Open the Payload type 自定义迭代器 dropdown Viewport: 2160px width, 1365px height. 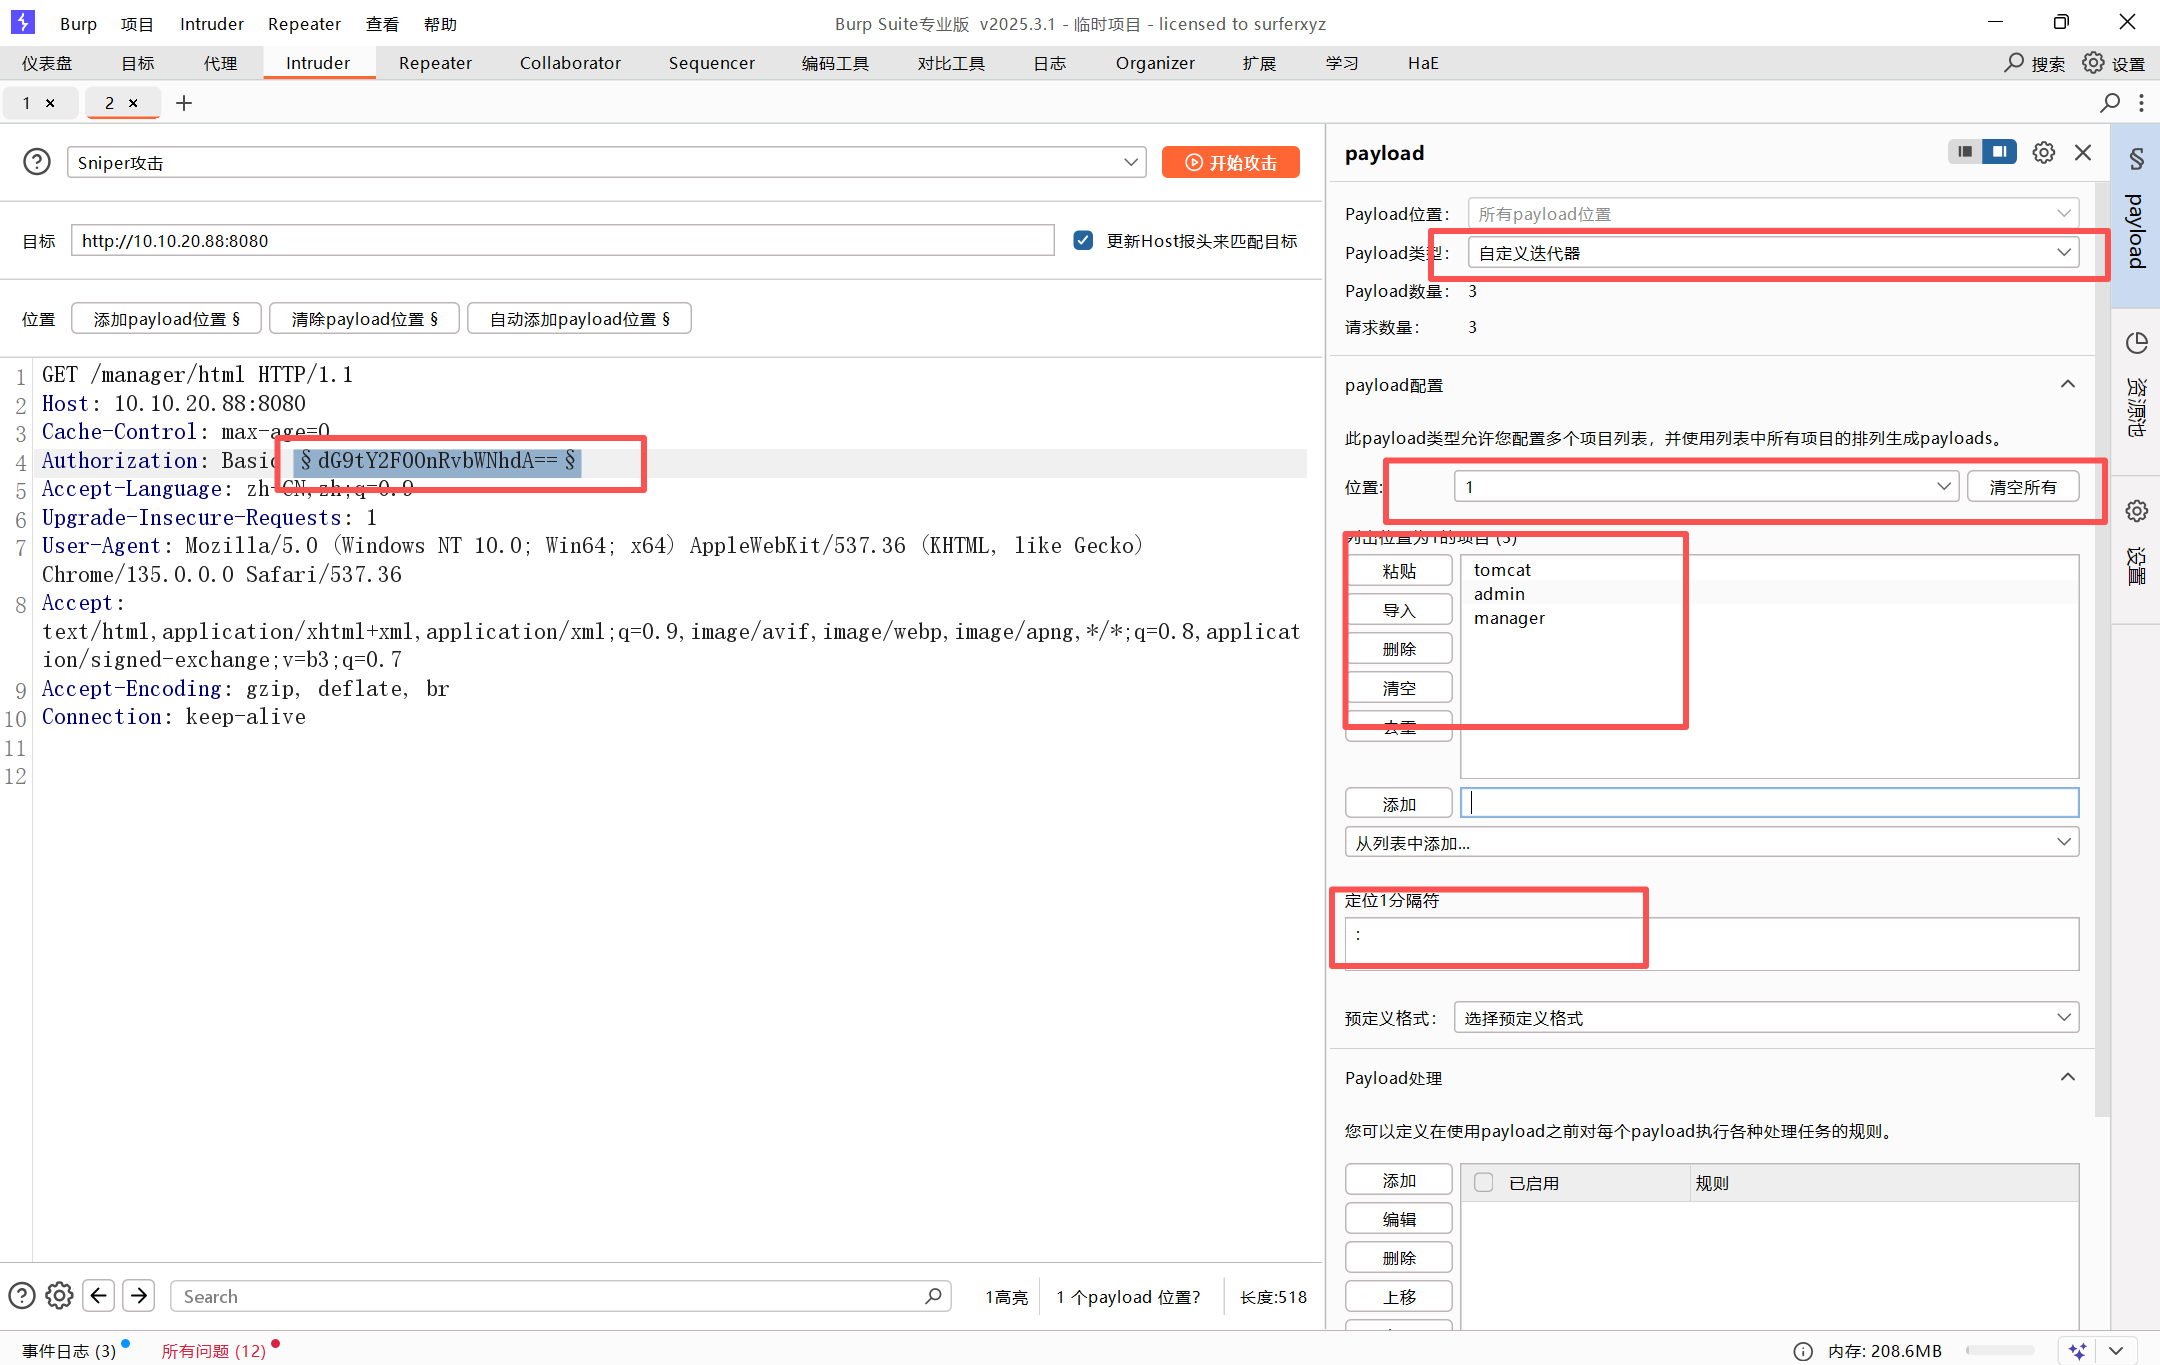point(1772,253)
